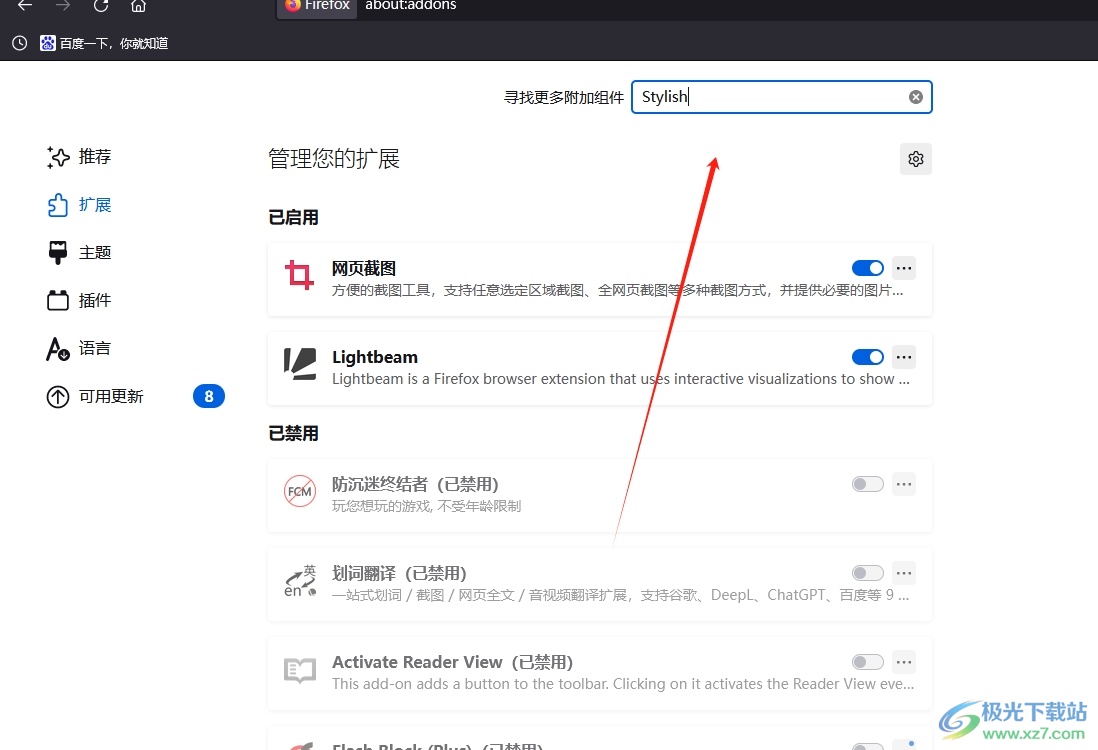This screenshot has height=750, width=1098.
Task: Click the 防沉迷终结者 FCM icon
Action: pyautogui.click(x=300, y=491)
